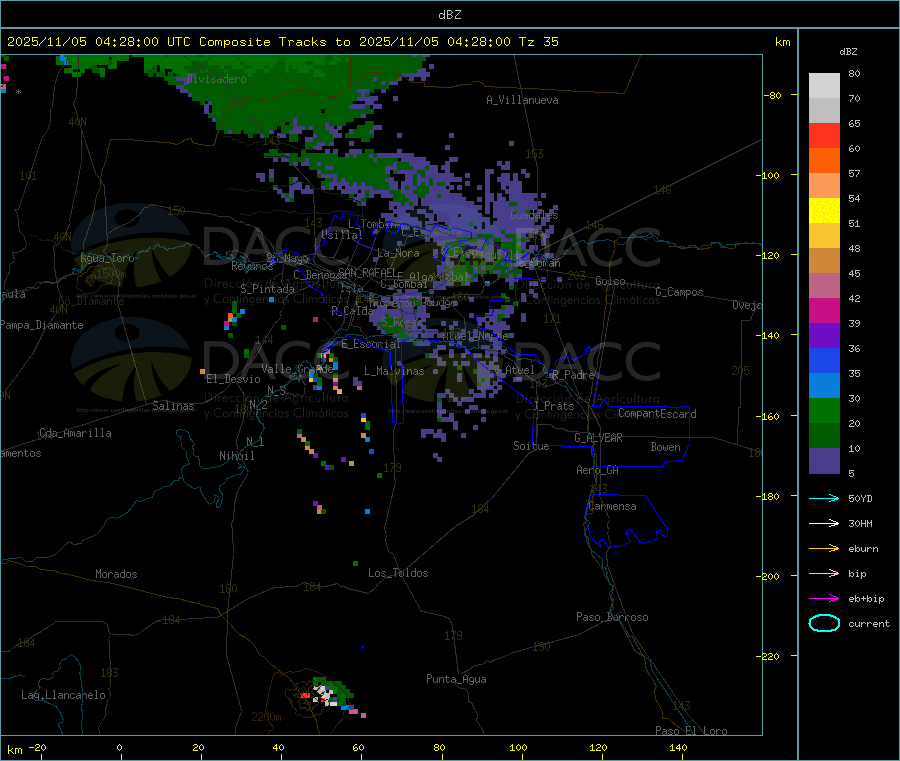Click the 'Aero_GA' map label
The image size is (900, 761).
pyautogui.click(x=597, y=470)
